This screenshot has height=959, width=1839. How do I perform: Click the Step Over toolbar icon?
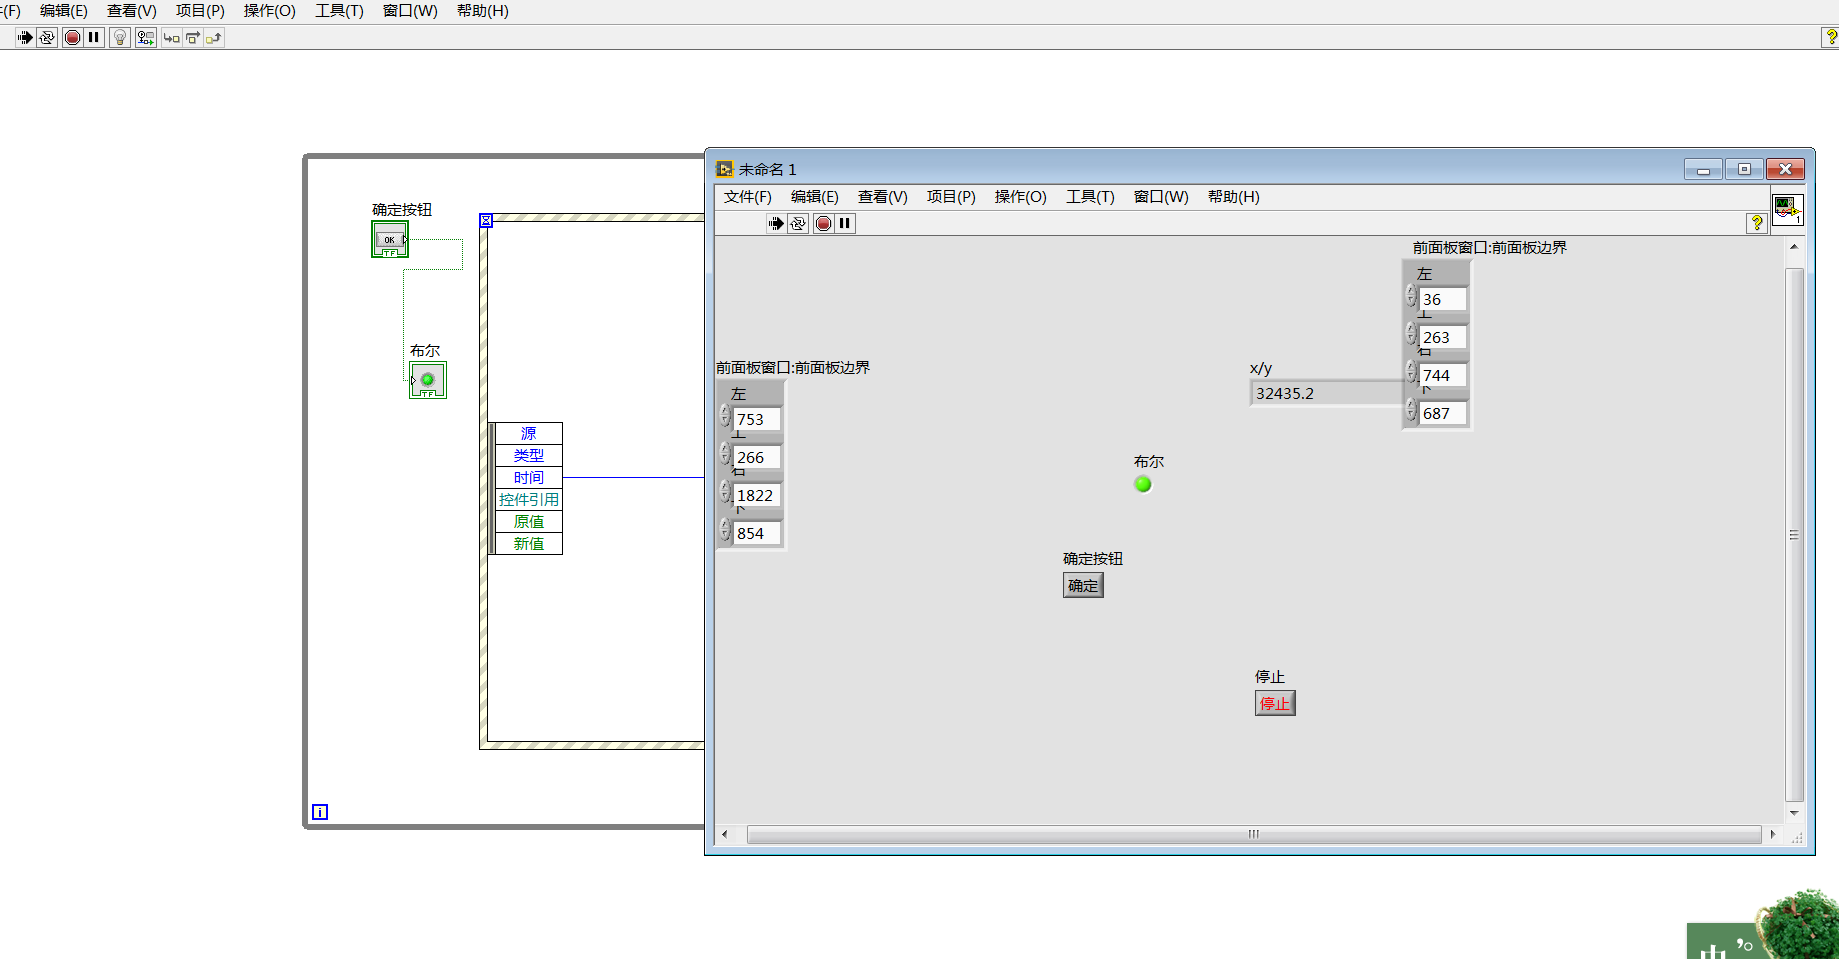193,38
